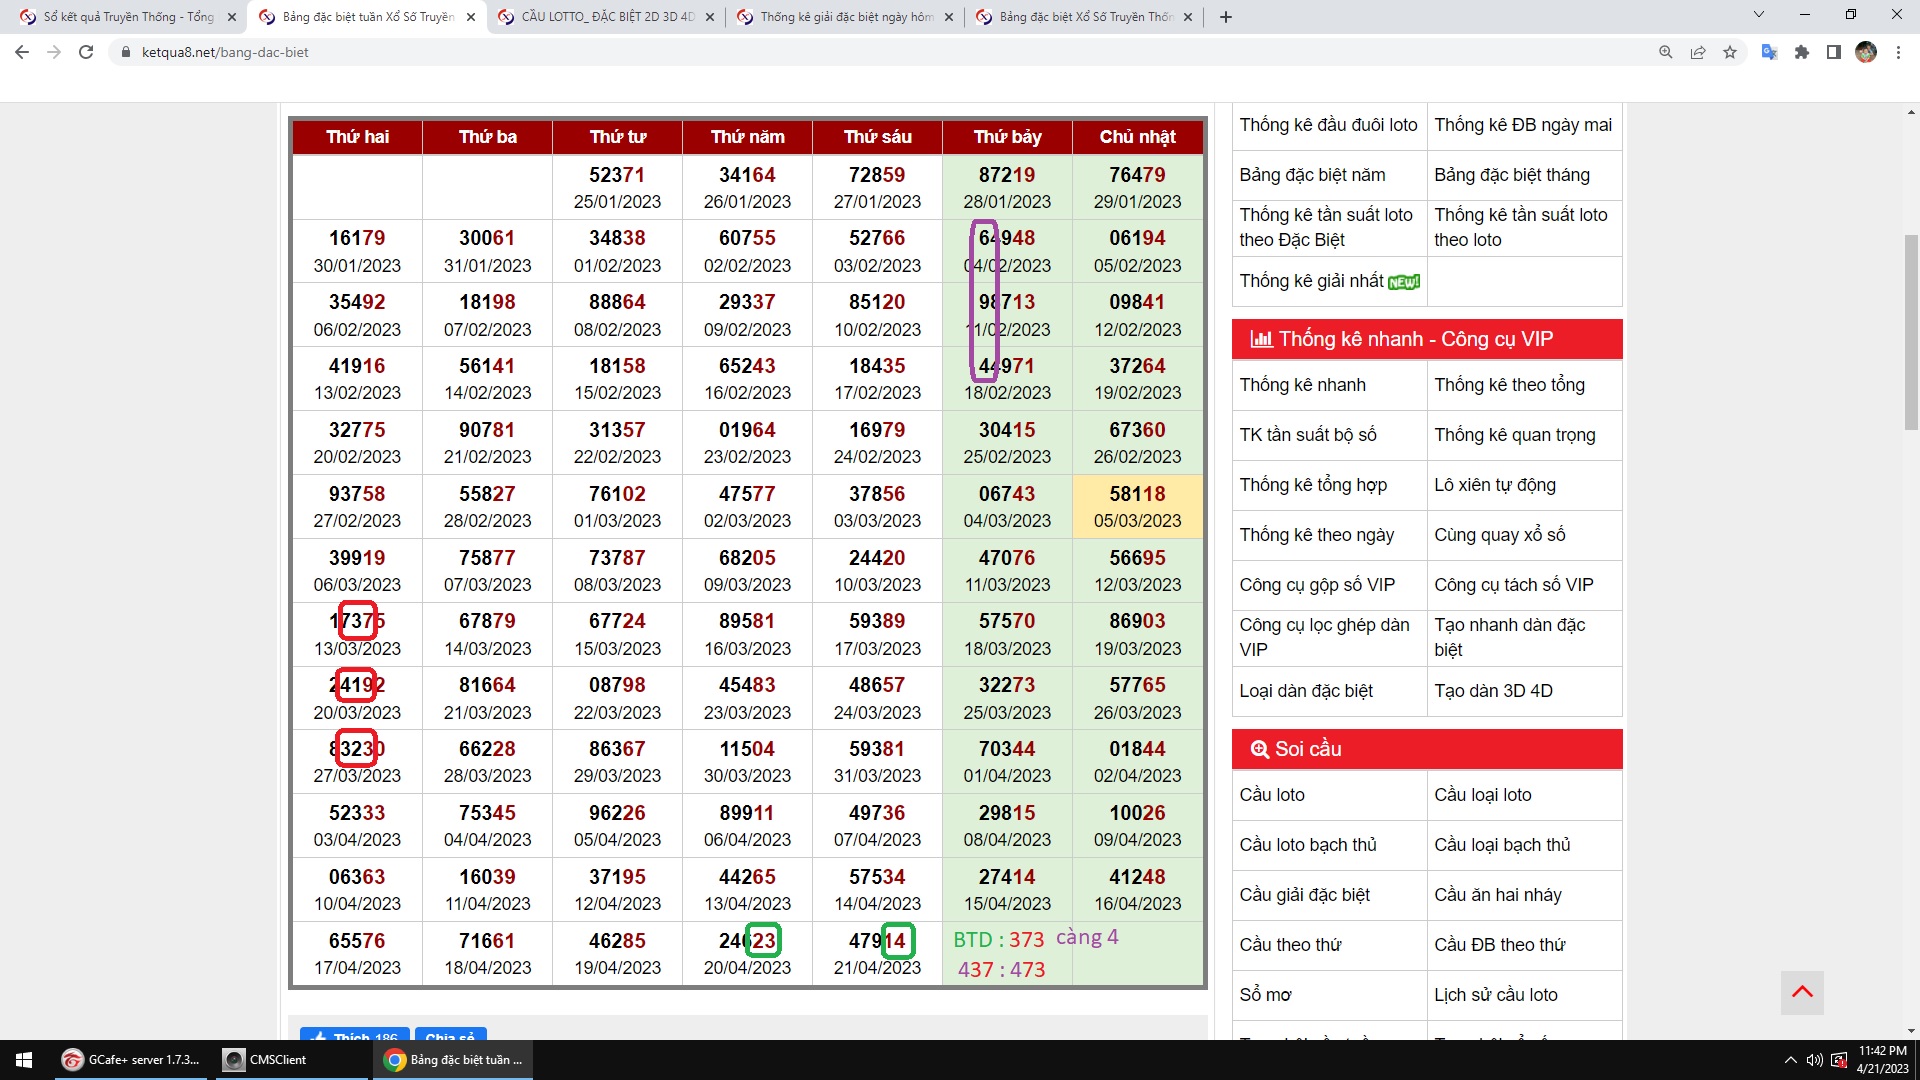Open the Chrome three-dot menu
This screenshot has height=1080, width=1920.
click(1898, 52)
